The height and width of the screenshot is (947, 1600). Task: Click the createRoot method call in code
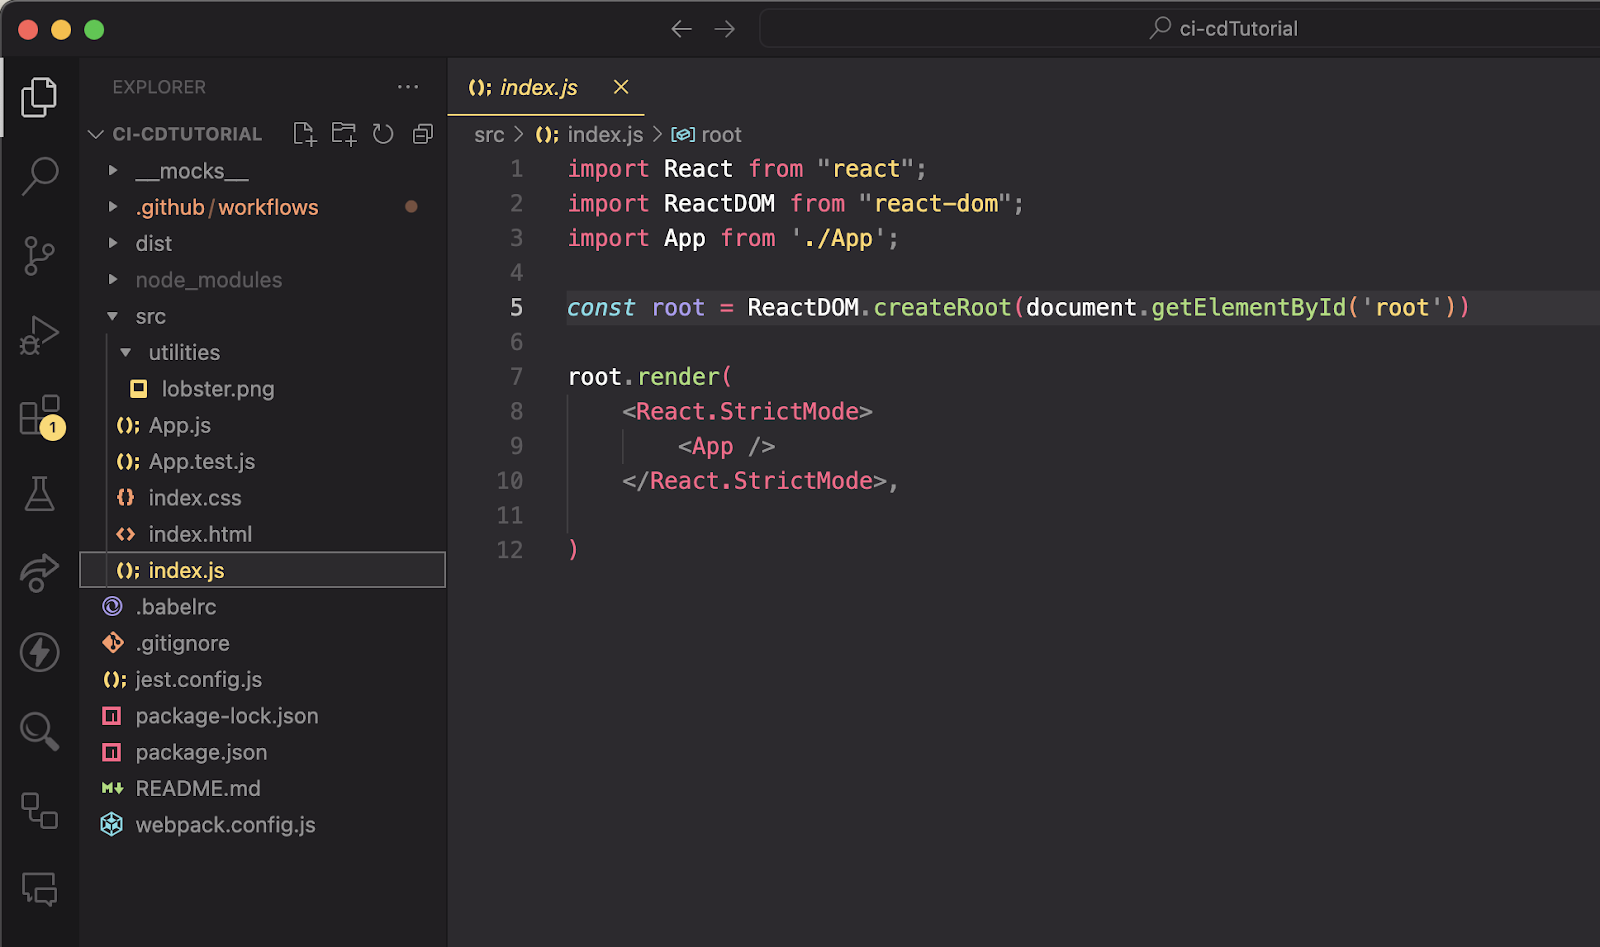coord(942,307)
